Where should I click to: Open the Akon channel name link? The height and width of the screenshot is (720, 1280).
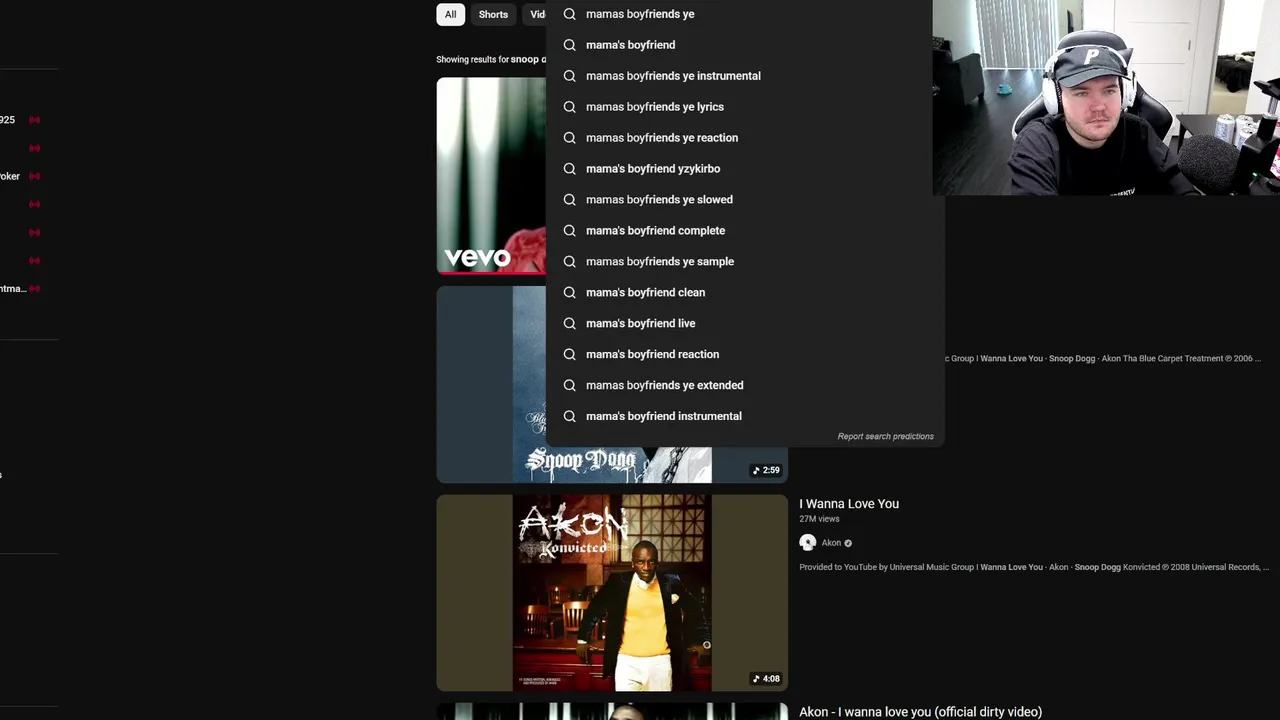831,543
